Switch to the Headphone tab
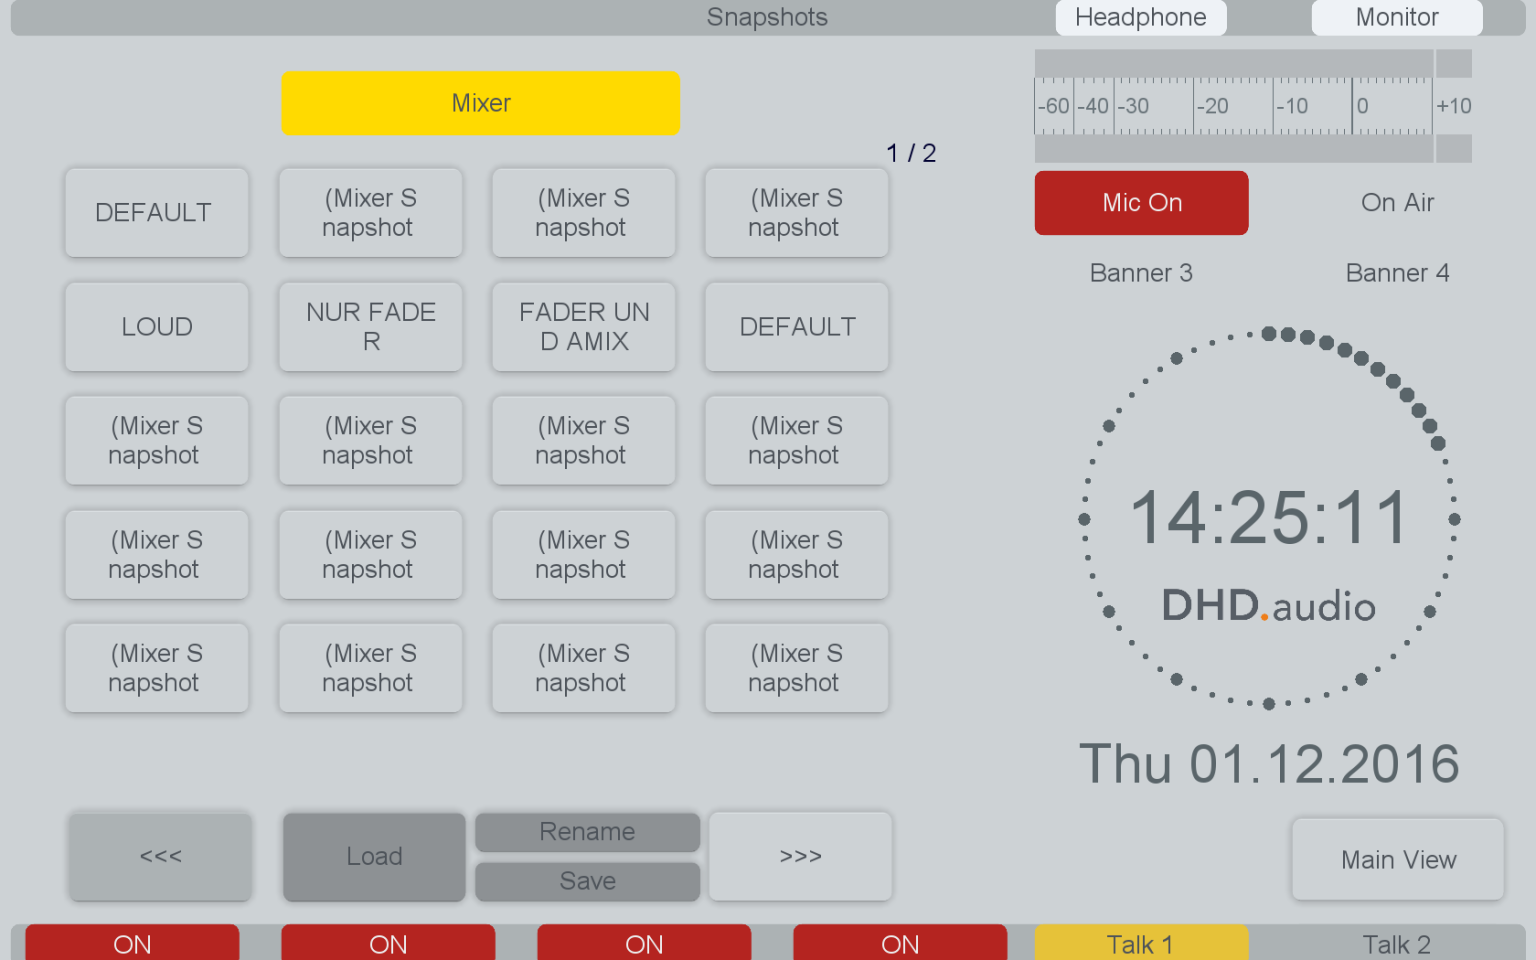The image size is (1536, 960). (x=1140, y=17)
